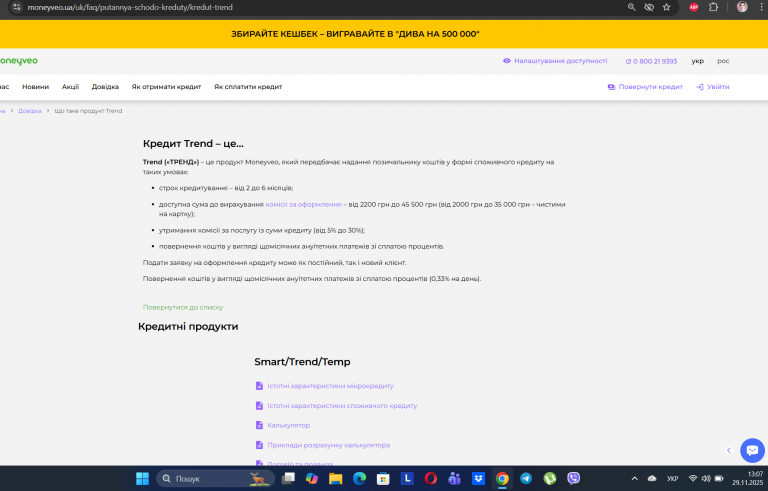
Task: Open the clock showing 13:07 29.11.2025
Action: [x=747, y=478]
